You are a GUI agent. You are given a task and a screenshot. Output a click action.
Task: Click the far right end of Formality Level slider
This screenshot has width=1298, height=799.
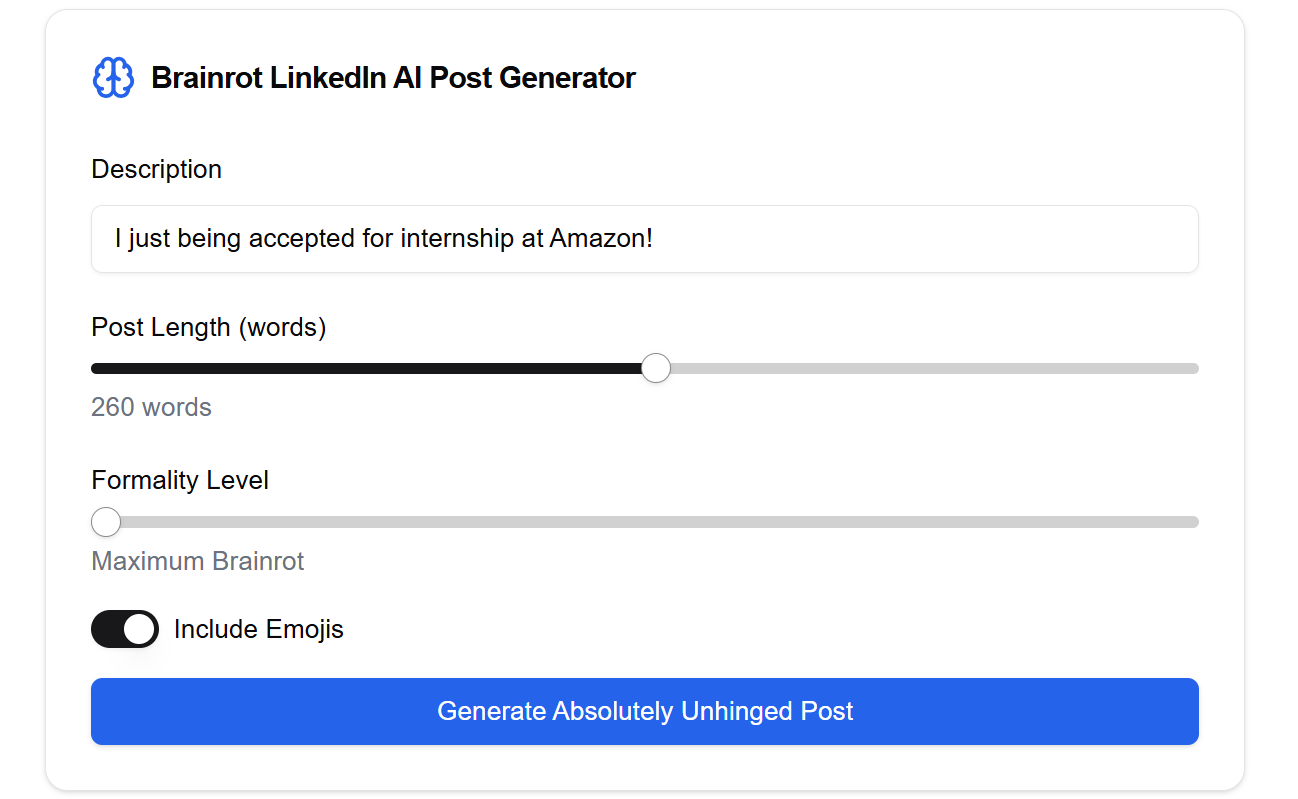click(1192, 522)
